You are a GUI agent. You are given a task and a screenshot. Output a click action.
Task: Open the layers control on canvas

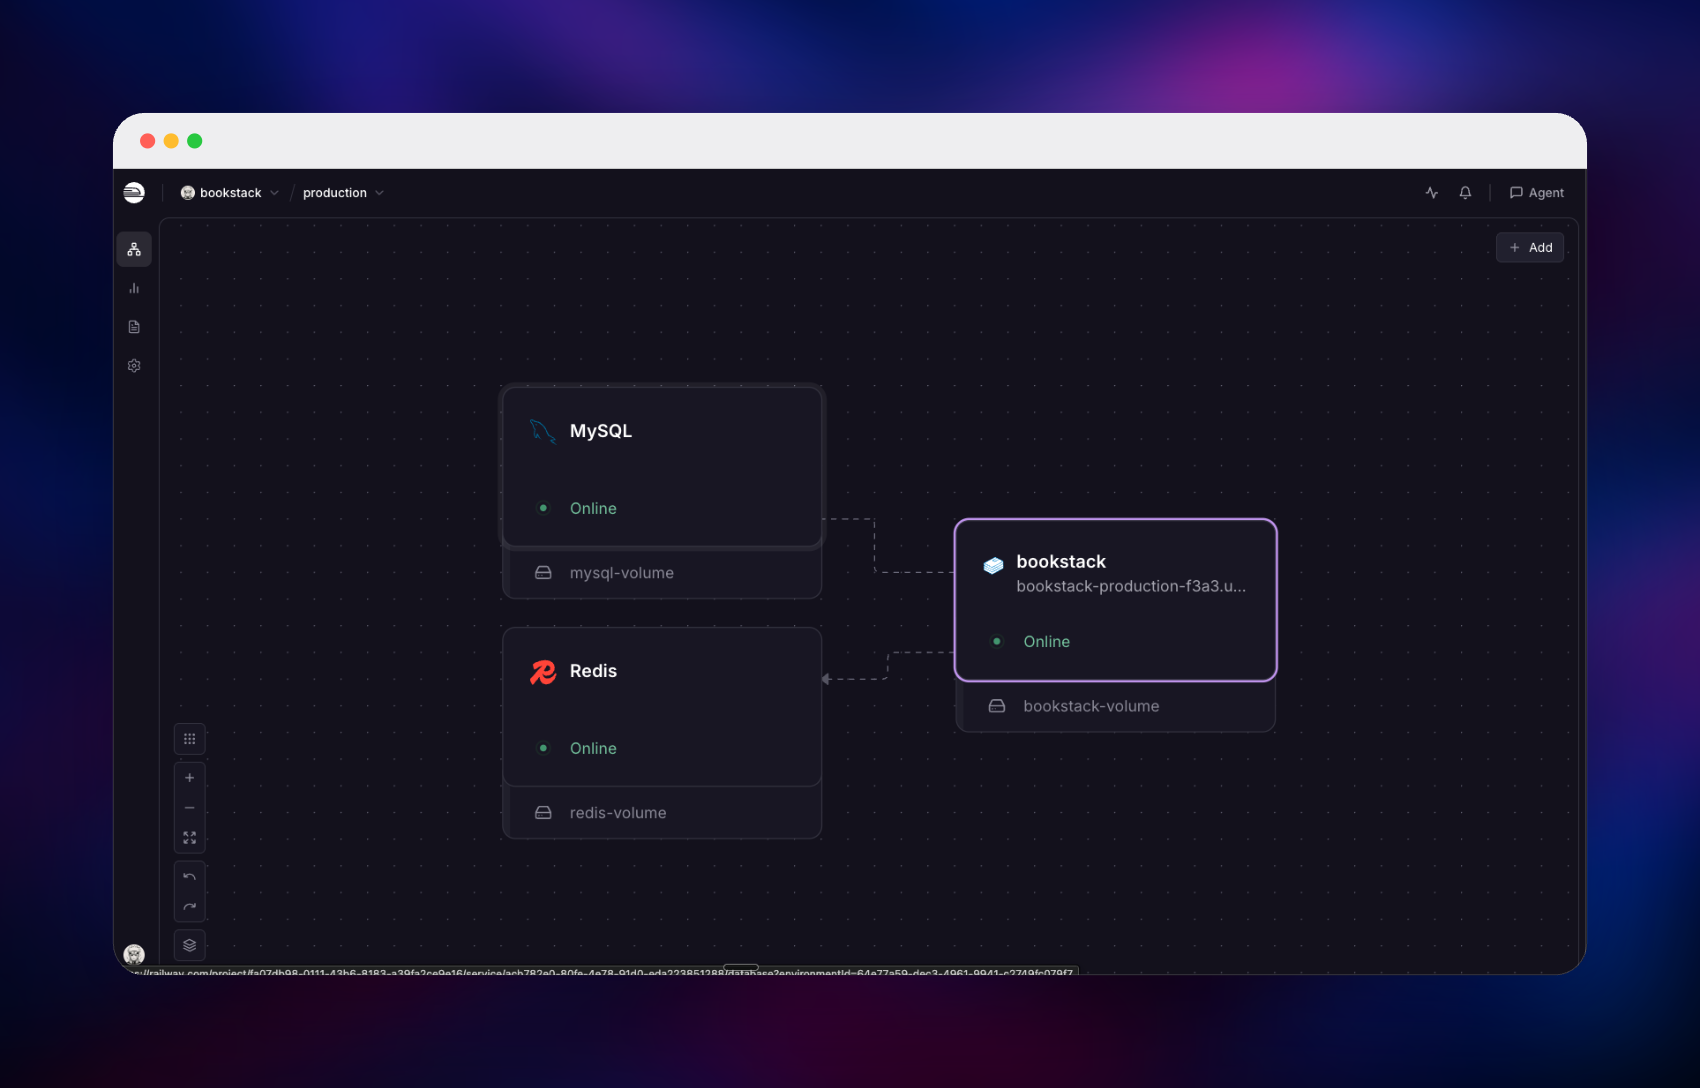coord(189,945)
